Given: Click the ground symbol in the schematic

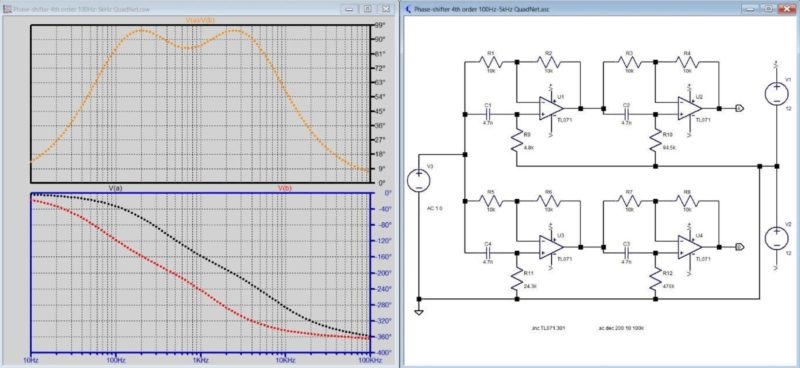Looking at the screenshot, I should point(419,312).
